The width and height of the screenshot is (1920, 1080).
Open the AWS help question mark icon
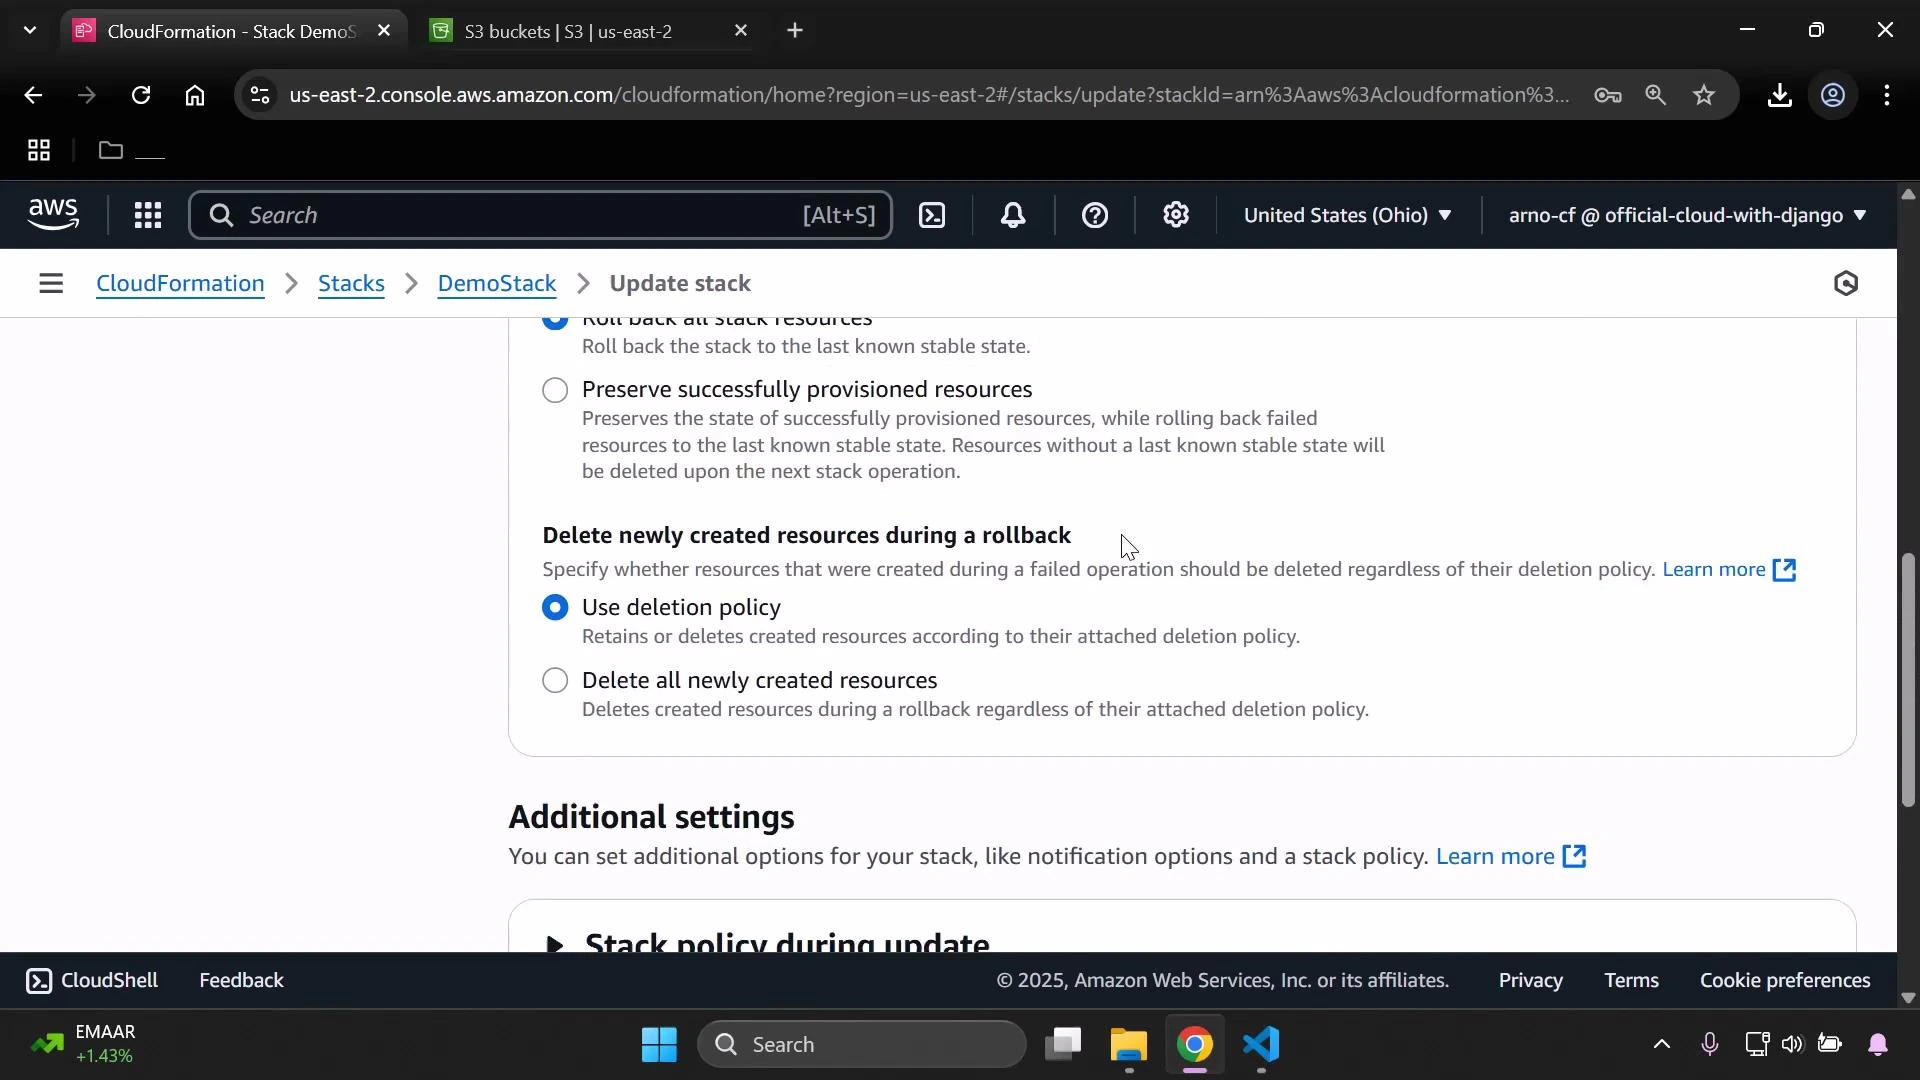(1096, 214)
